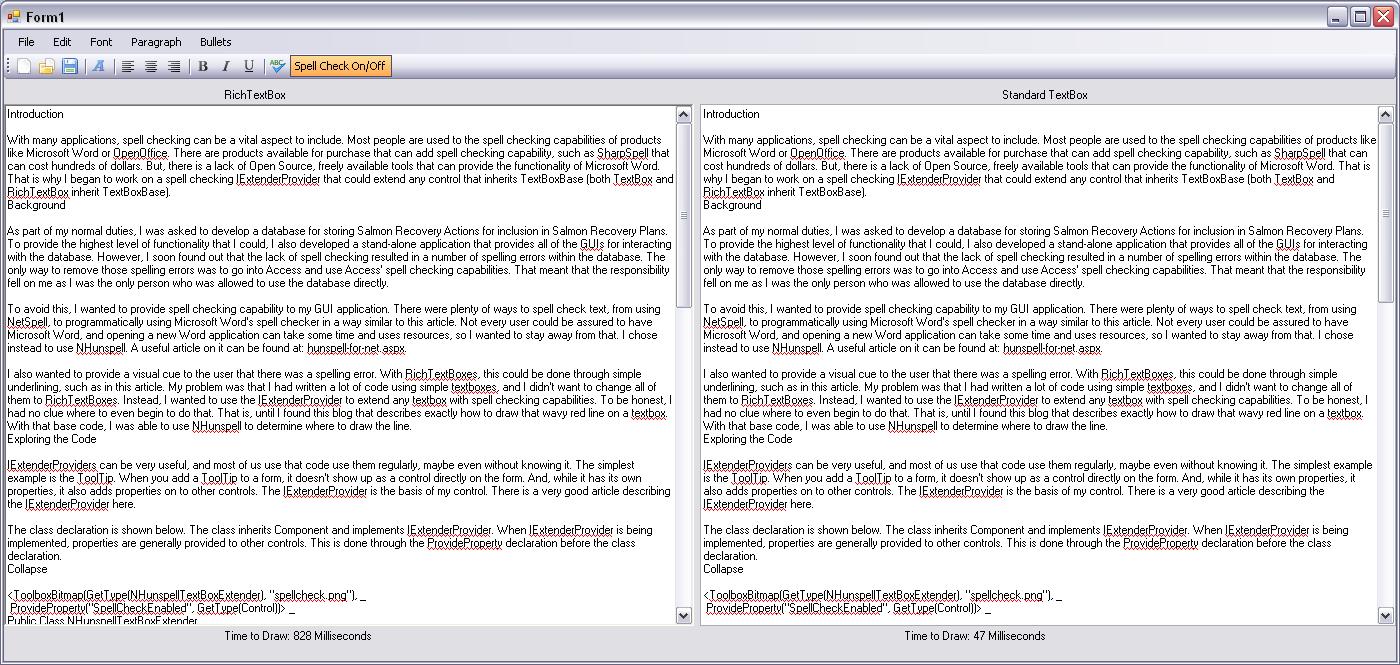The image size is (1400, 665).
Task: Click 'Time to Draw: 828 Milliseconds' label
Action: (x=298, y=636)
